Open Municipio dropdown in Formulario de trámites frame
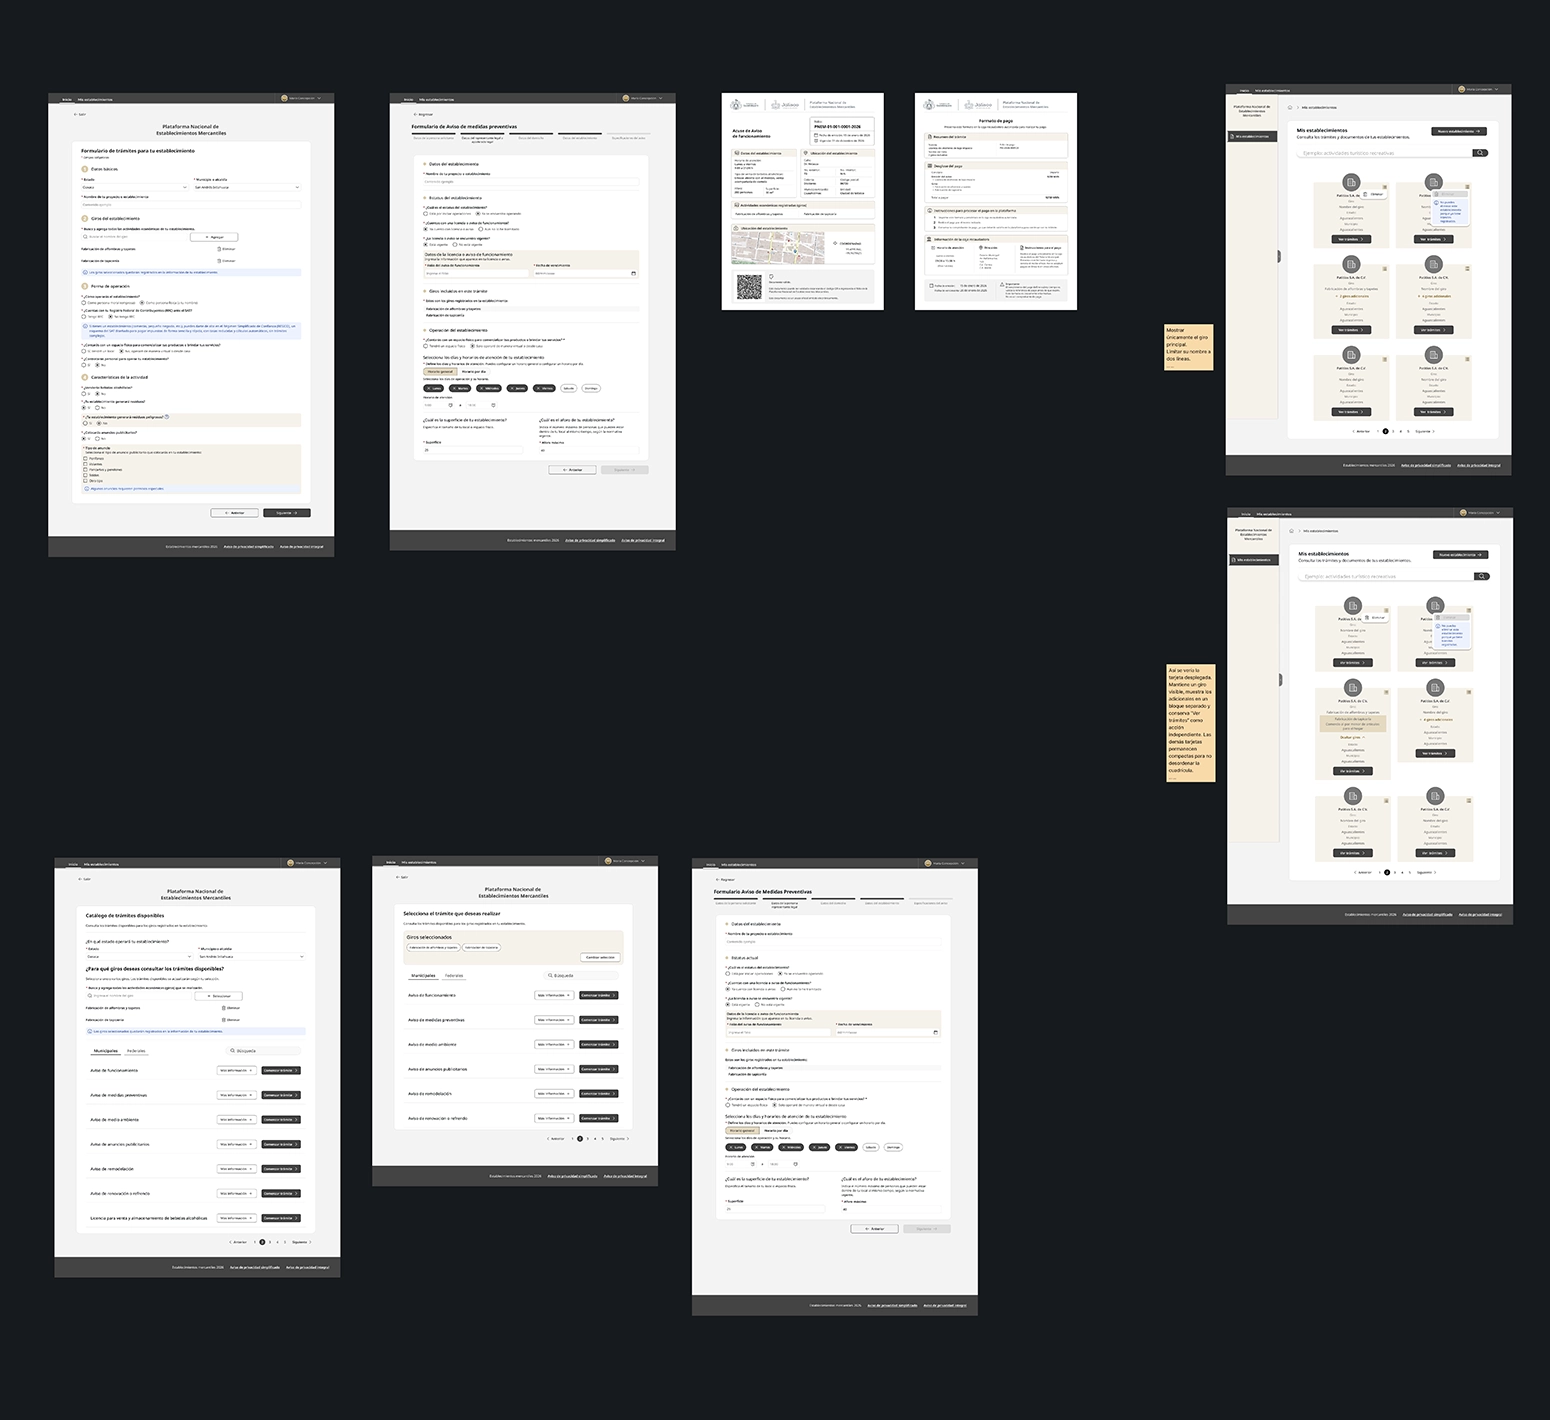Image resolution: width=1550 pixels, height=1420 pixels. [x=246, y=187]
